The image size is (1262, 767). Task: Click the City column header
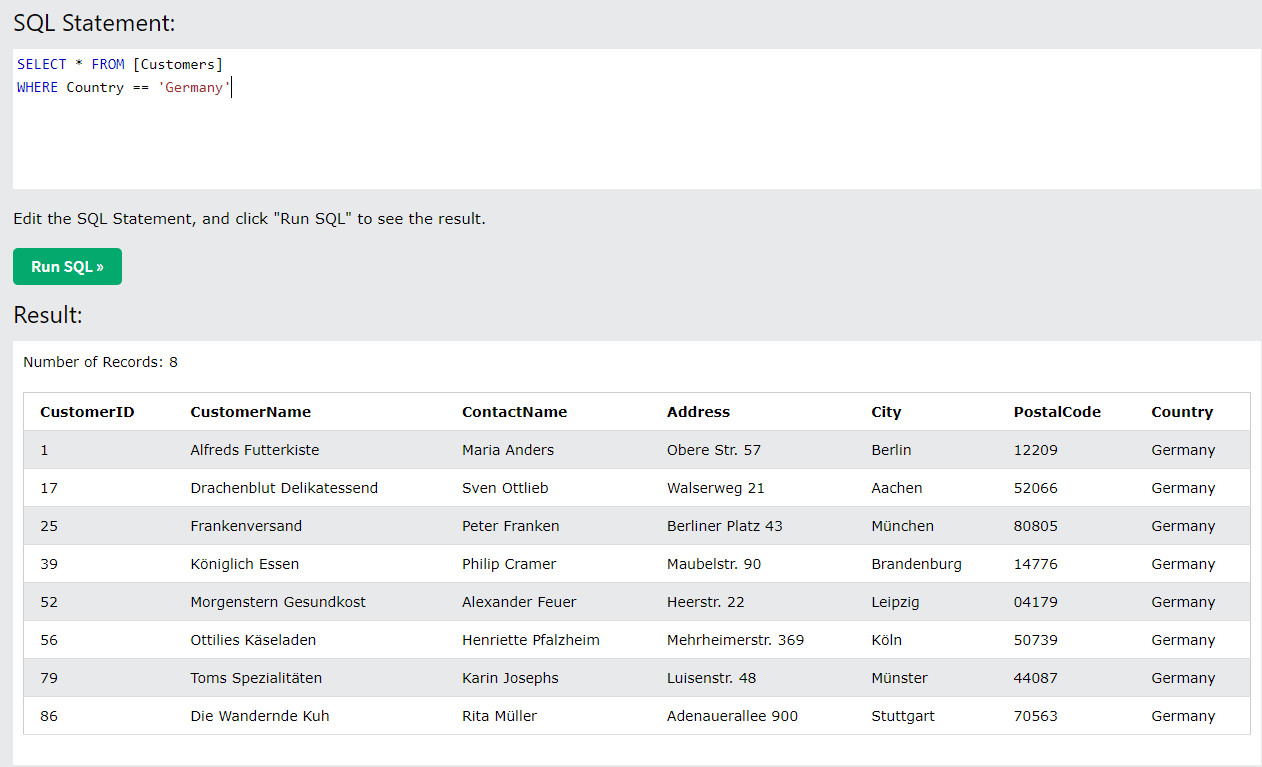pos(886,412)
